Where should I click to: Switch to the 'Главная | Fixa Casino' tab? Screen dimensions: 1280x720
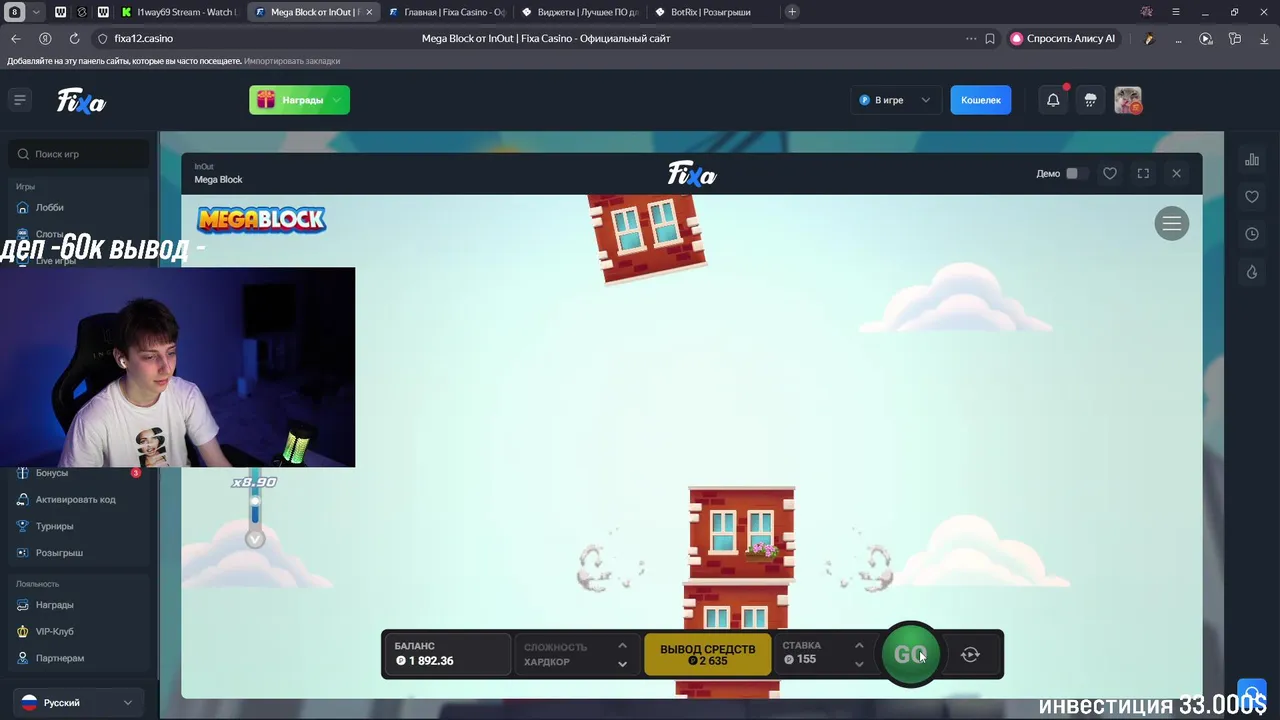click(x=447, y=12)
